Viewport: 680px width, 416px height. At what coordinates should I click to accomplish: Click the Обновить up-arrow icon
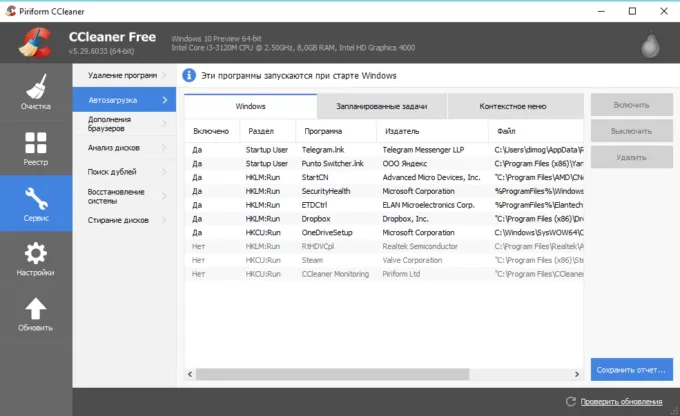[x=35, y=315]
